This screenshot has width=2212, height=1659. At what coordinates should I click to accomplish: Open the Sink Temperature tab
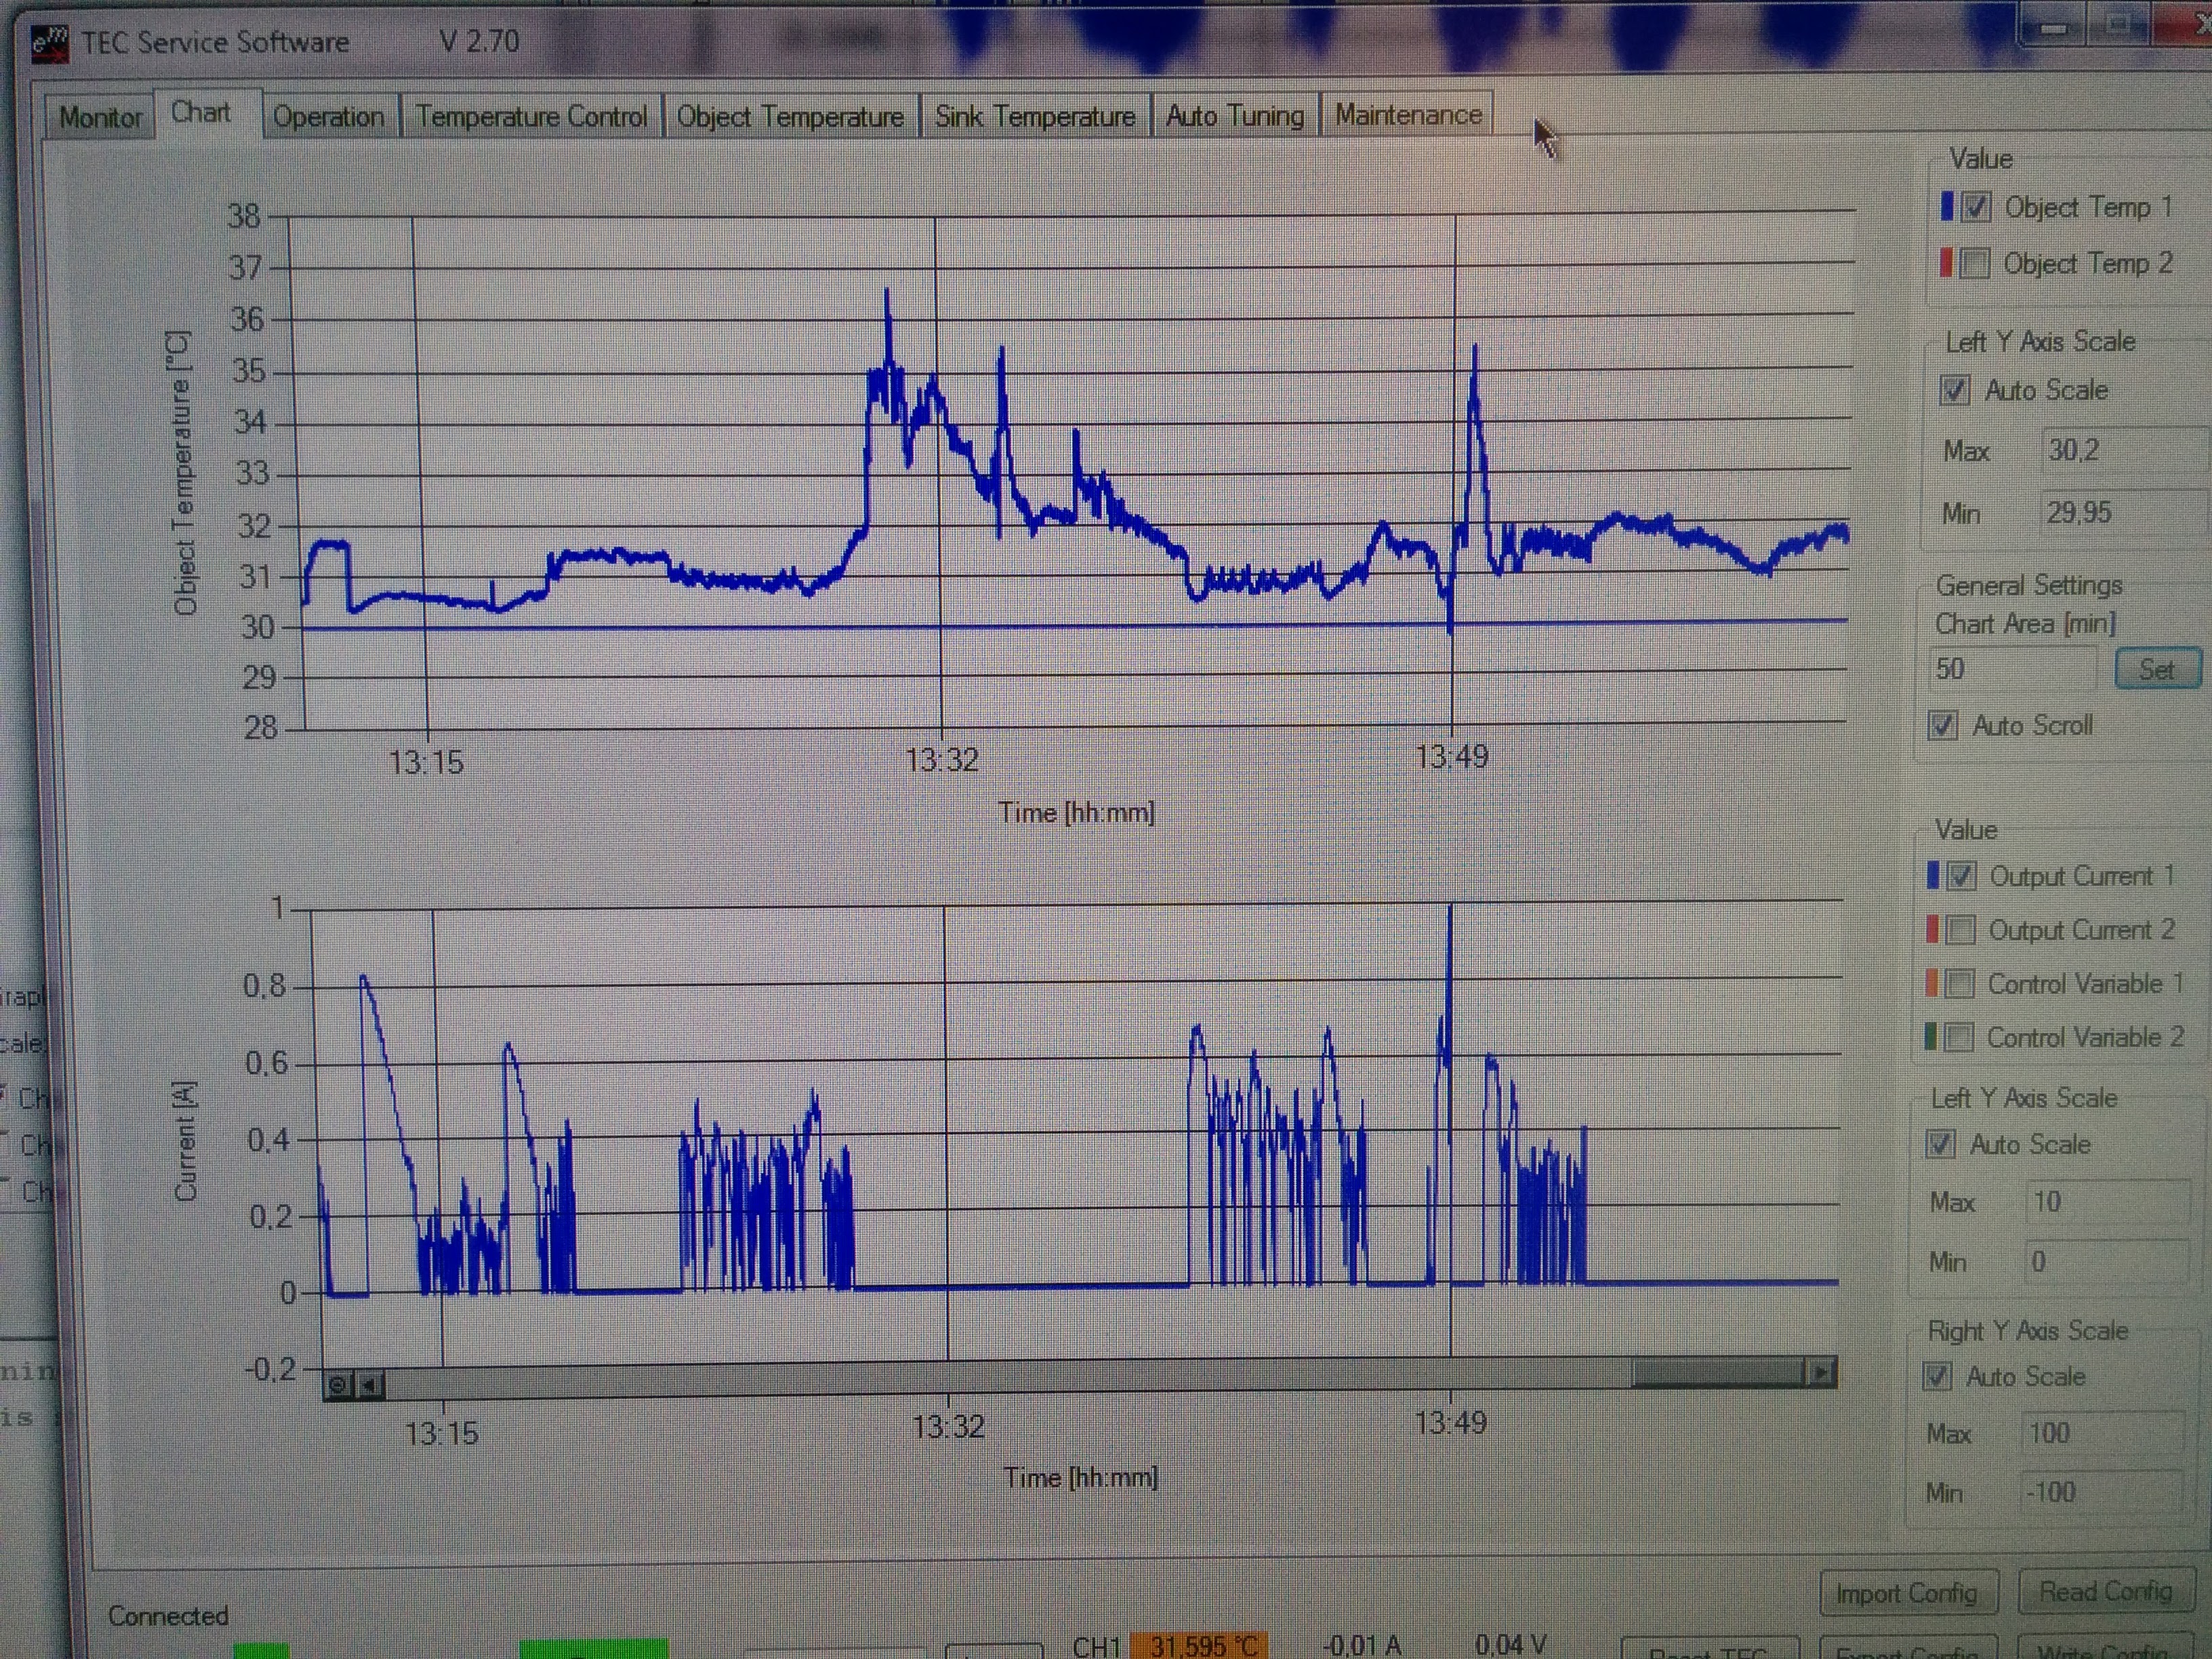point(1035,117)
